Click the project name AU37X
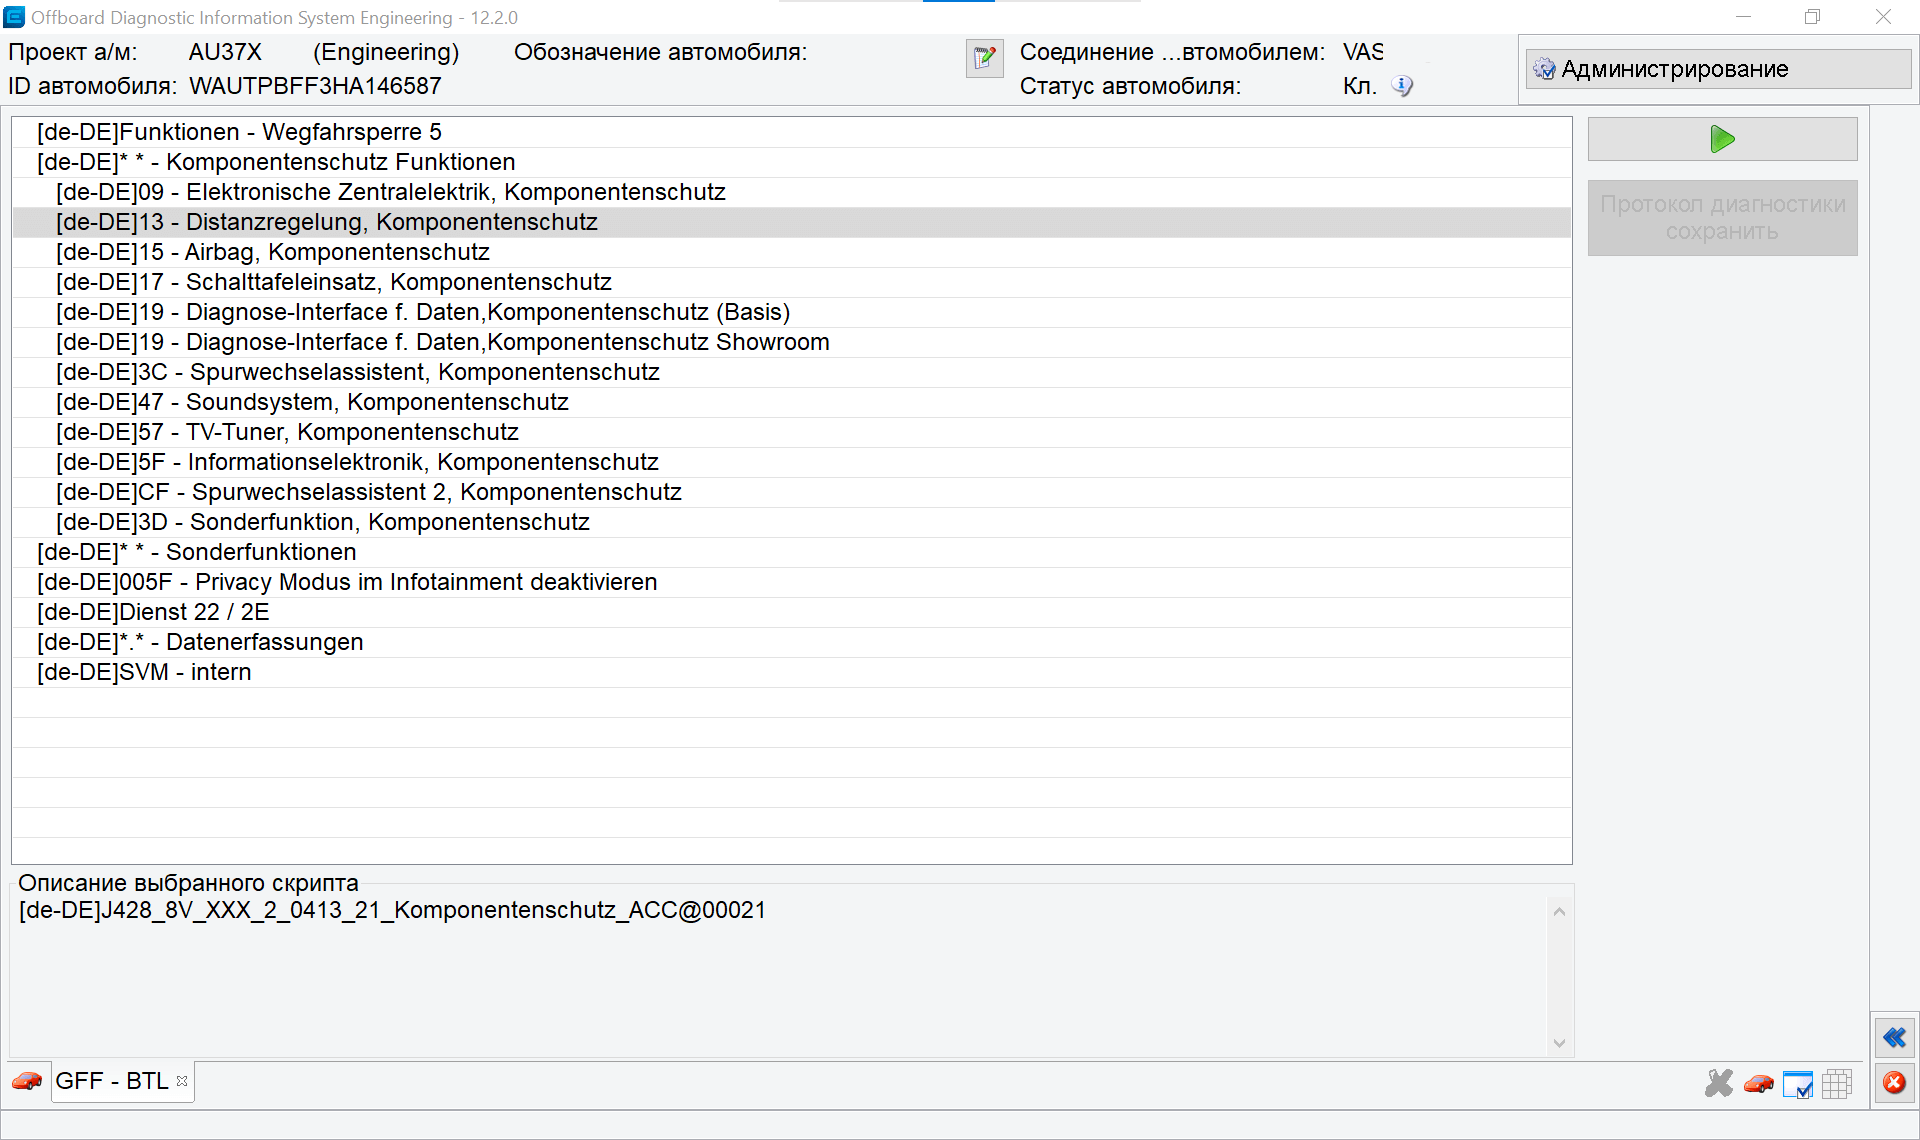The height and width of the screenshot is (1140, 1920). pyautogui.click(x=225, y=52)
